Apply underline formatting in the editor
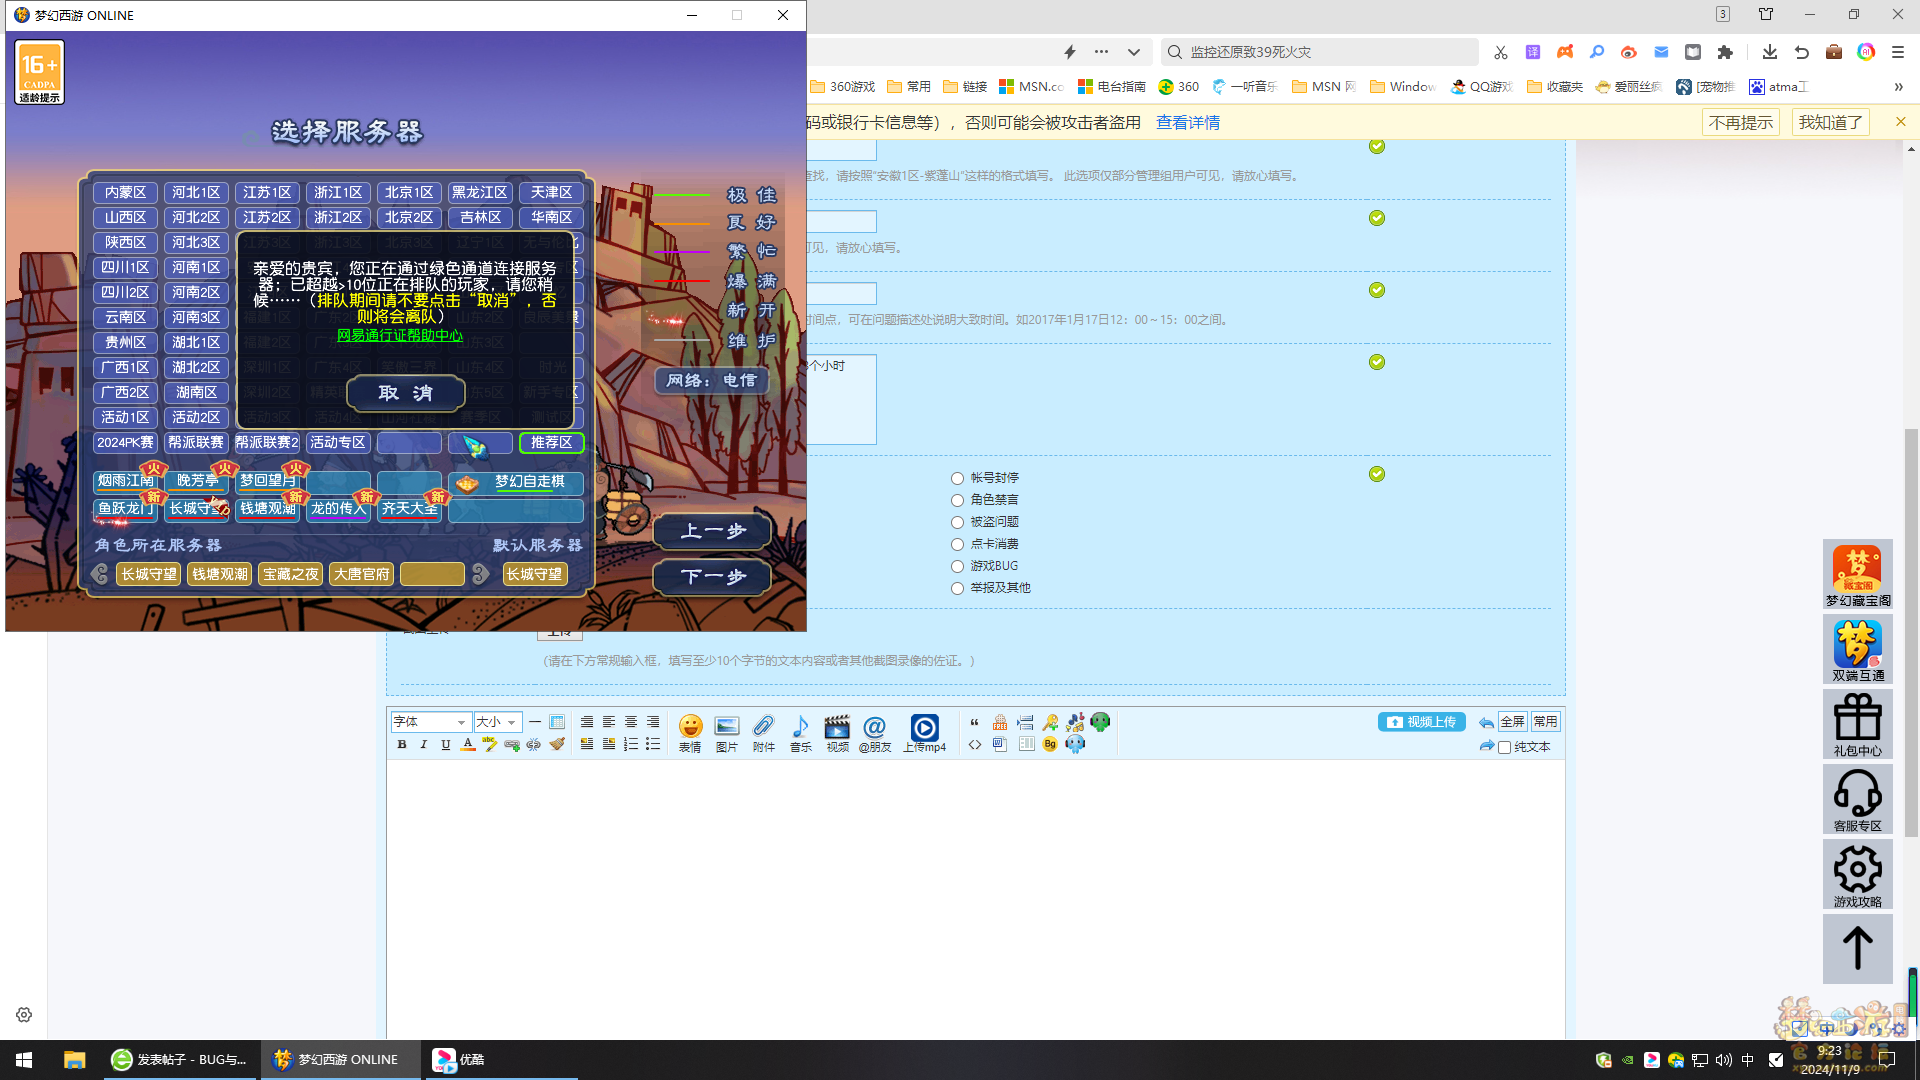This screenshot has height=1080, width=1920. point(446,745)
